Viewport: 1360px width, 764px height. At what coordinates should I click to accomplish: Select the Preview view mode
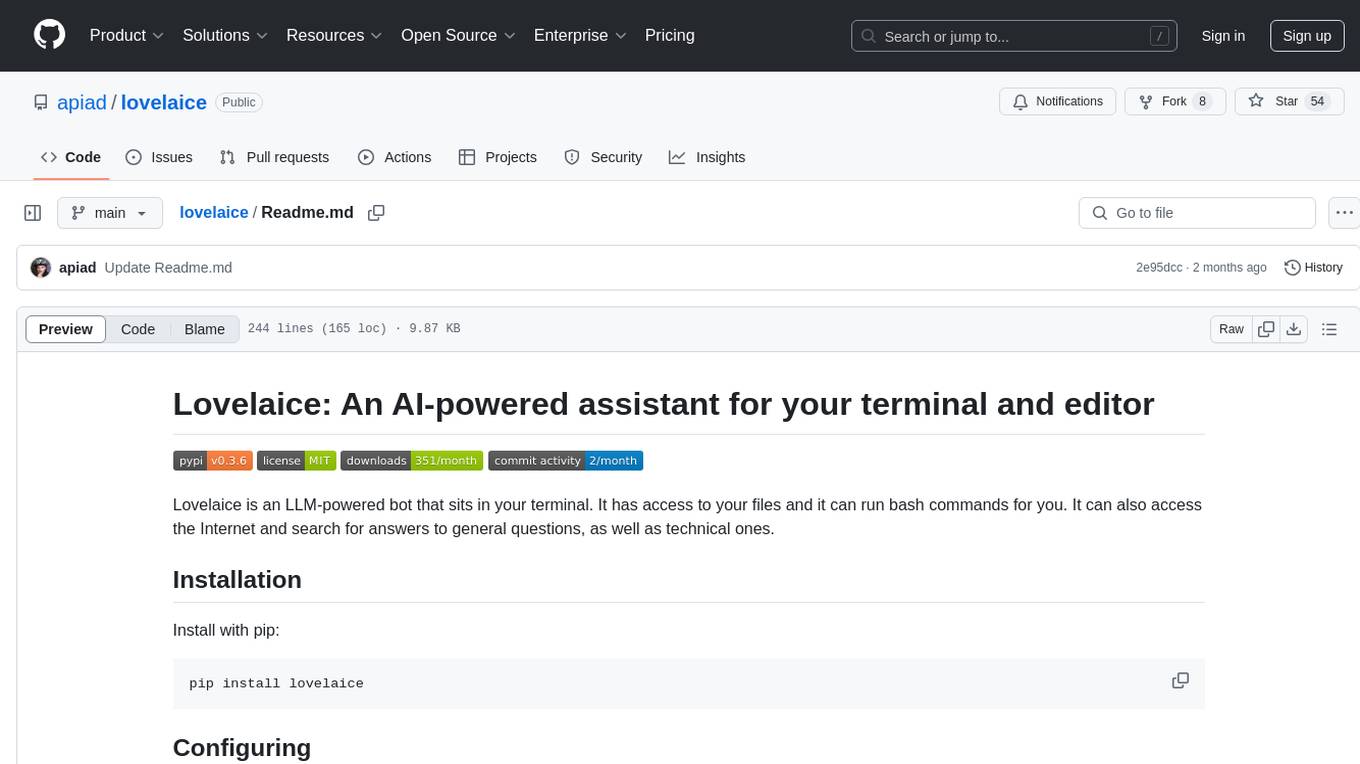(66, 329)
